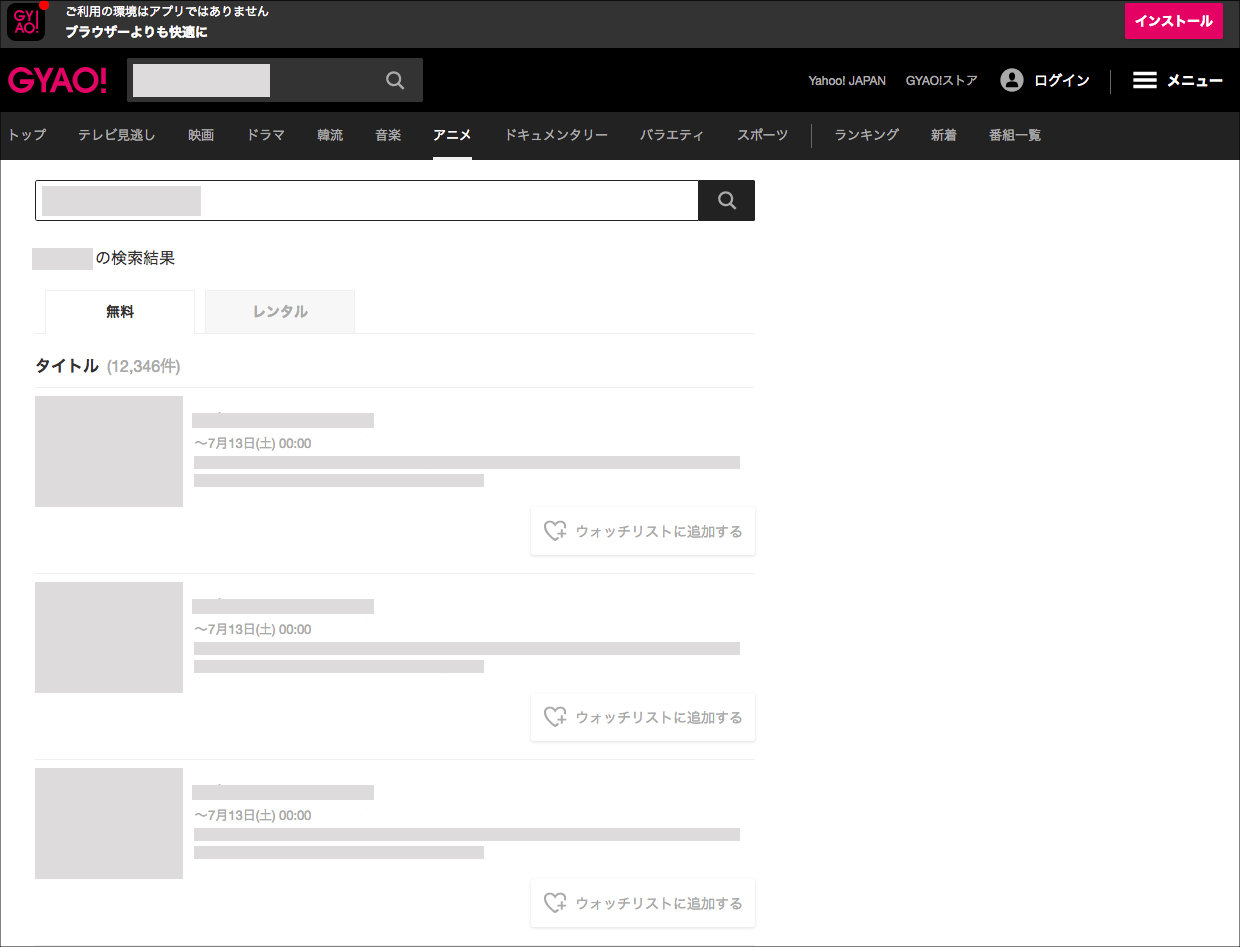Open the Yahoo! JAPAN link

[847, 80]
